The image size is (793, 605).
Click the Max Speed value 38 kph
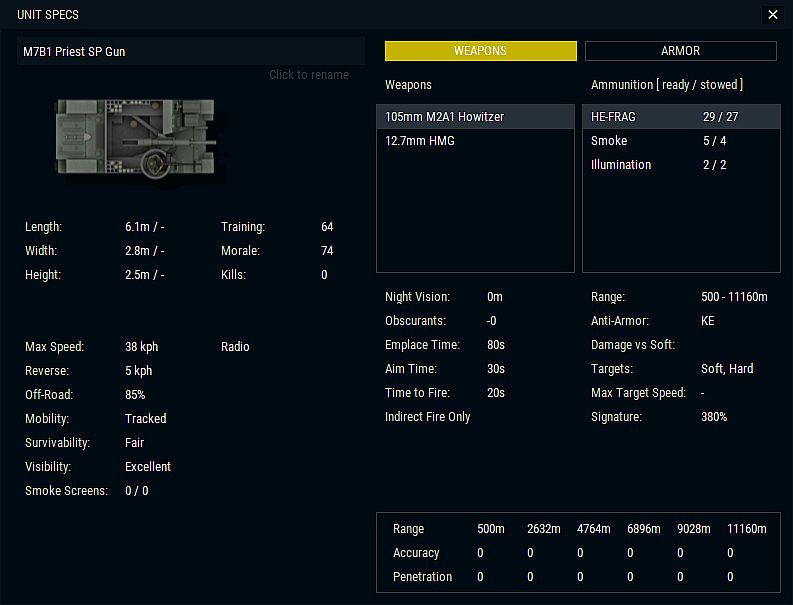[142, 347]
